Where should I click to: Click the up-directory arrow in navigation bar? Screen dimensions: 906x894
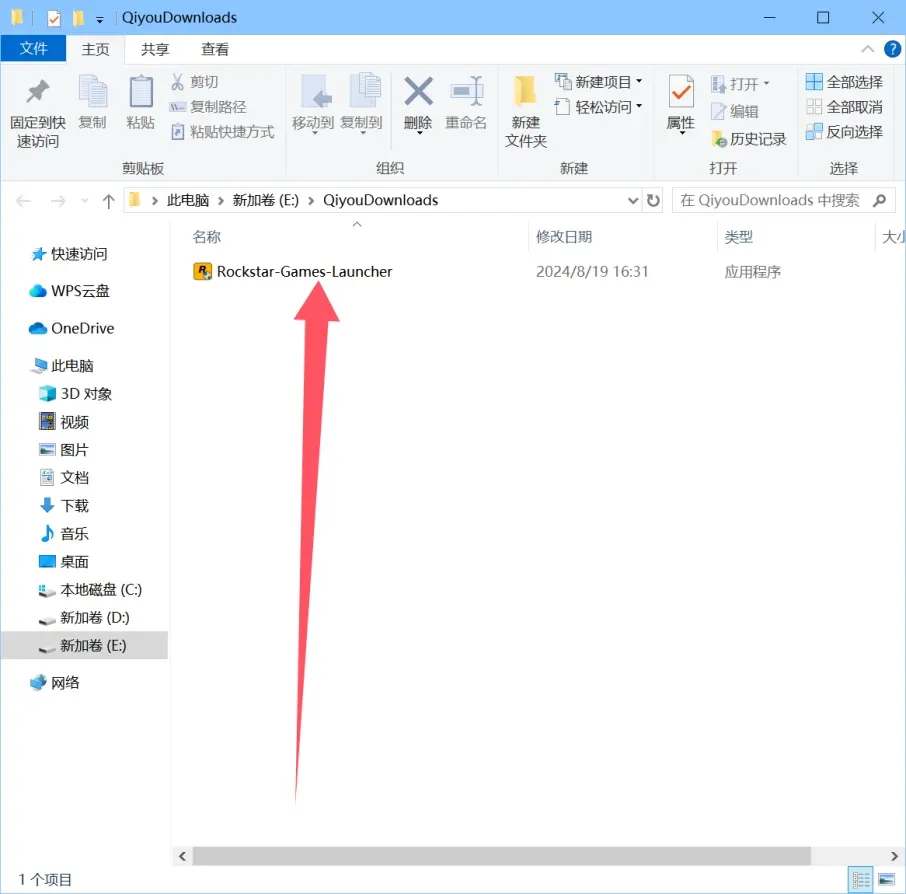pyautogui.click(x=109, y=201)
